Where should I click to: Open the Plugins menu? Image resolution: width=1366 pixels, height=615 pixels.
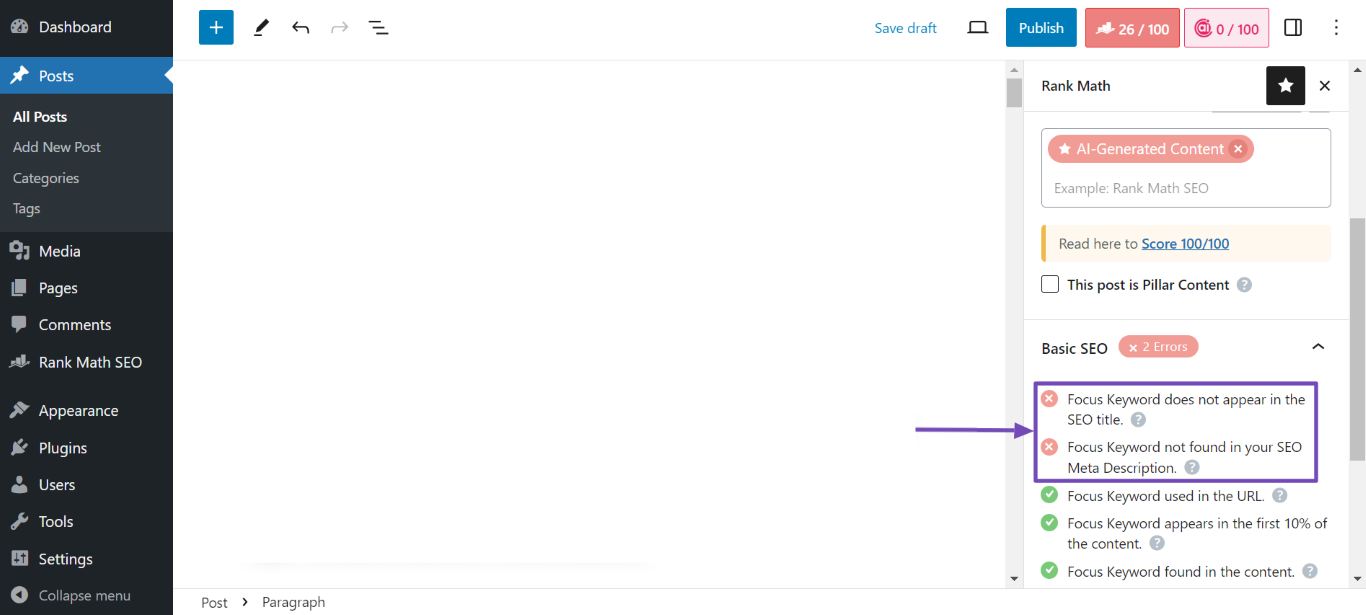click(86, 448)
